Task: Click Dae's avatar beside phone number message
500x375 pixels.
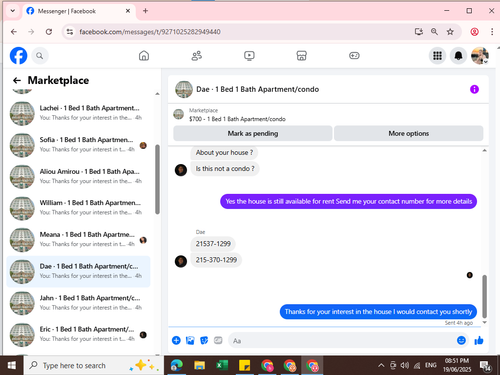Action: point(181,261)
